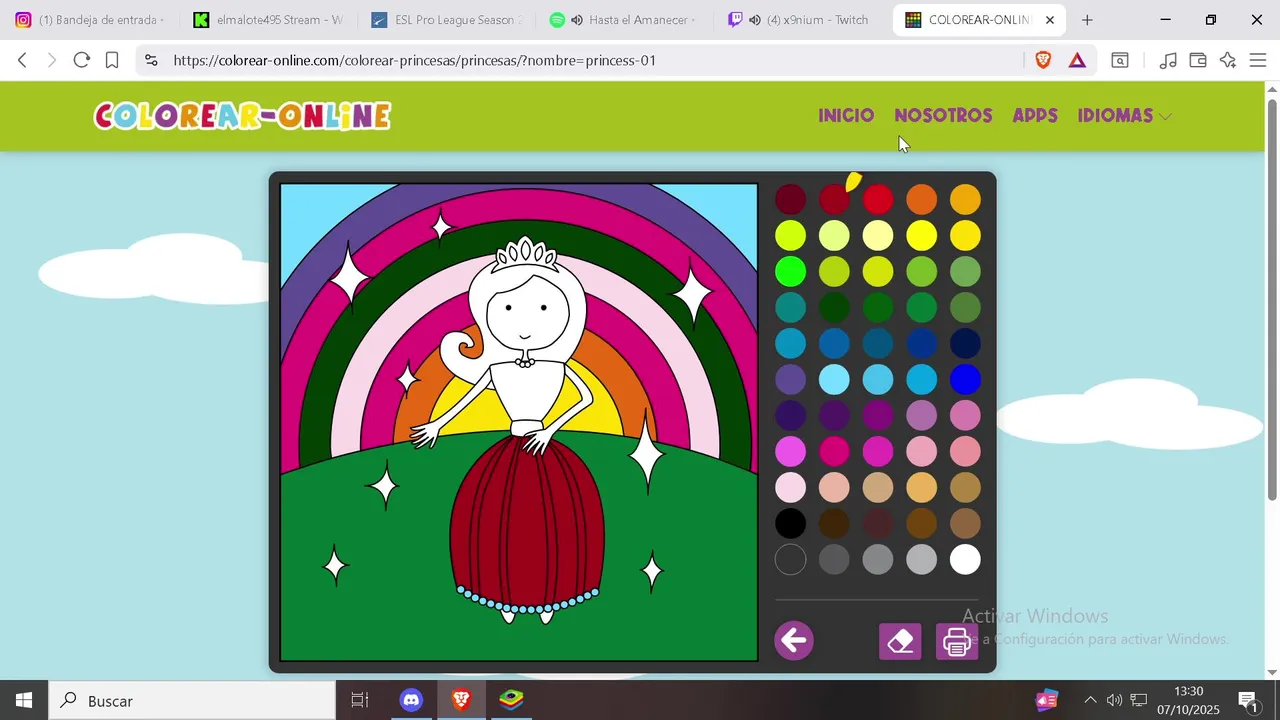The width and height of the screenshot is (1280, 720).
Task: Pick the darkest maroon swatch top-left
Action: pos(790,200)
